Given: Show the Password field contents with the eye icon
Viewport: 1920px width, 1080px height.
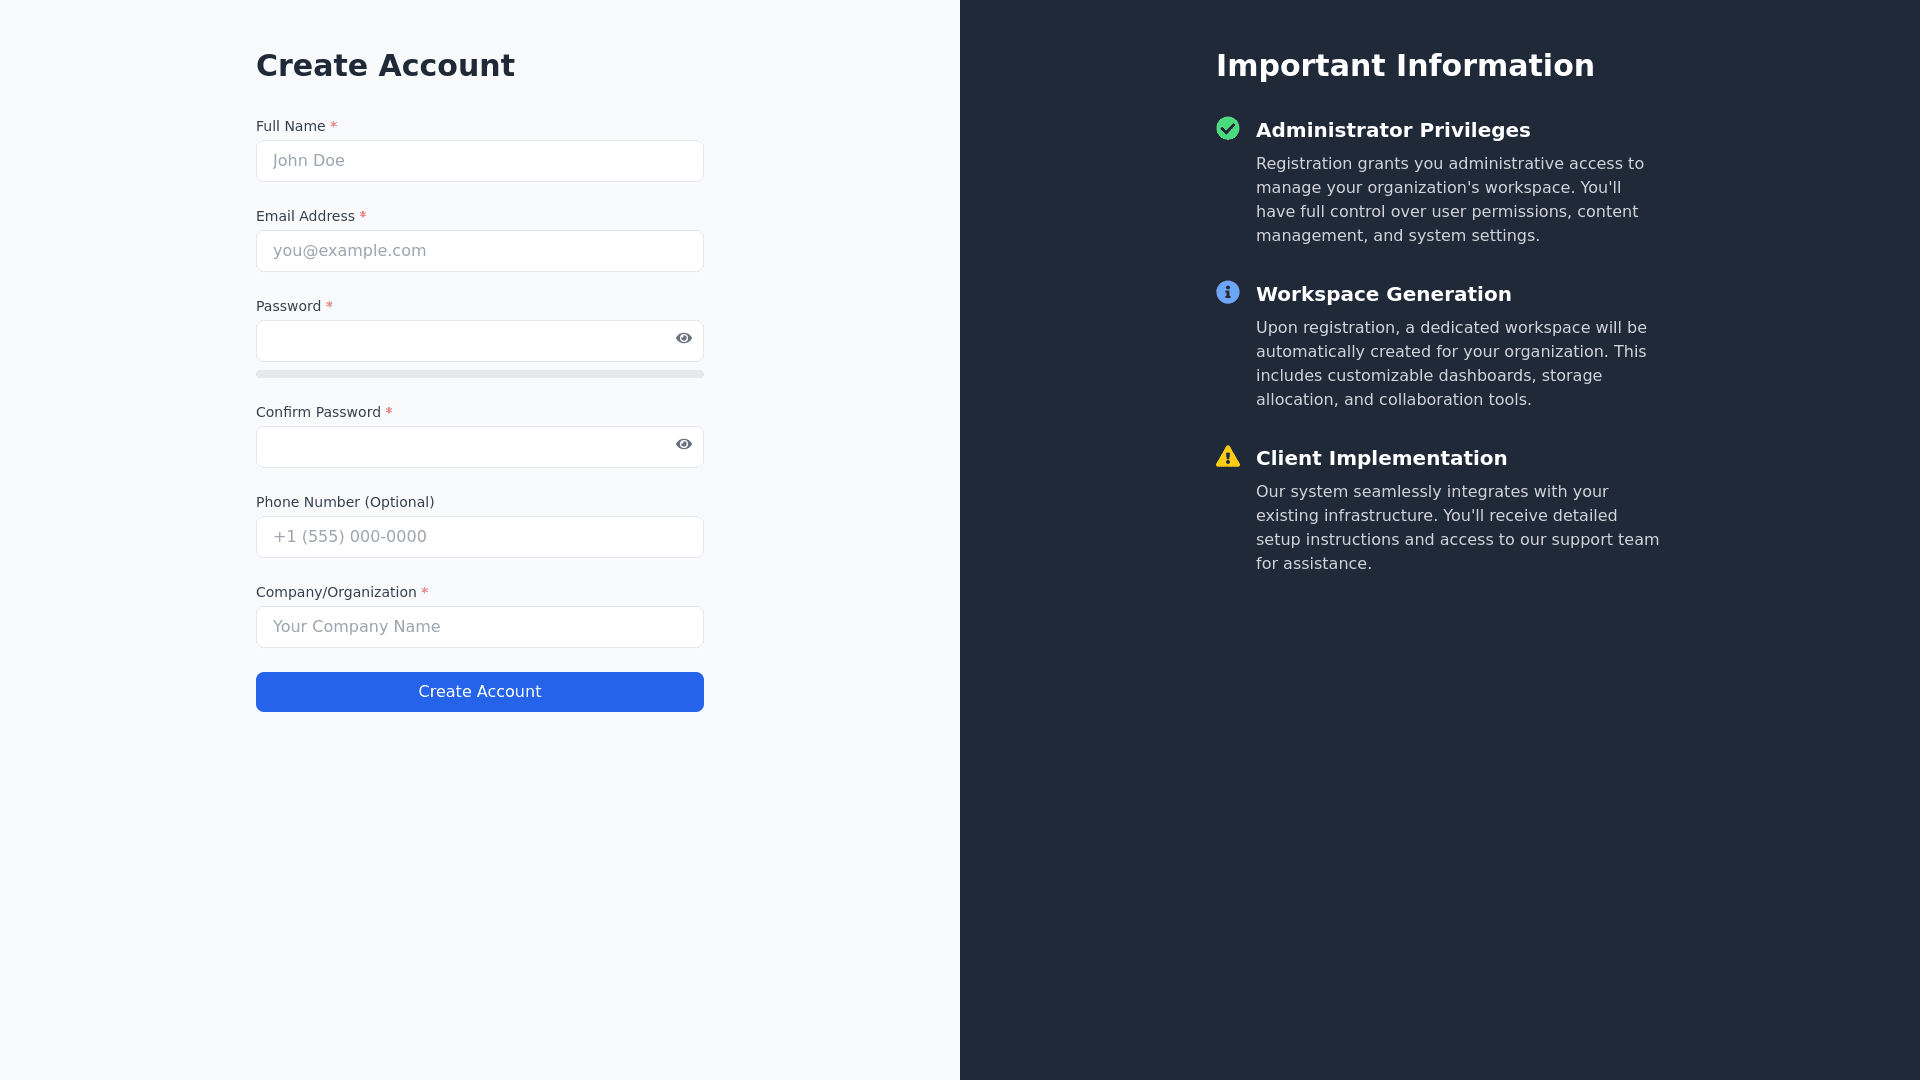Looking at the screenshot, I should [684, 338].
